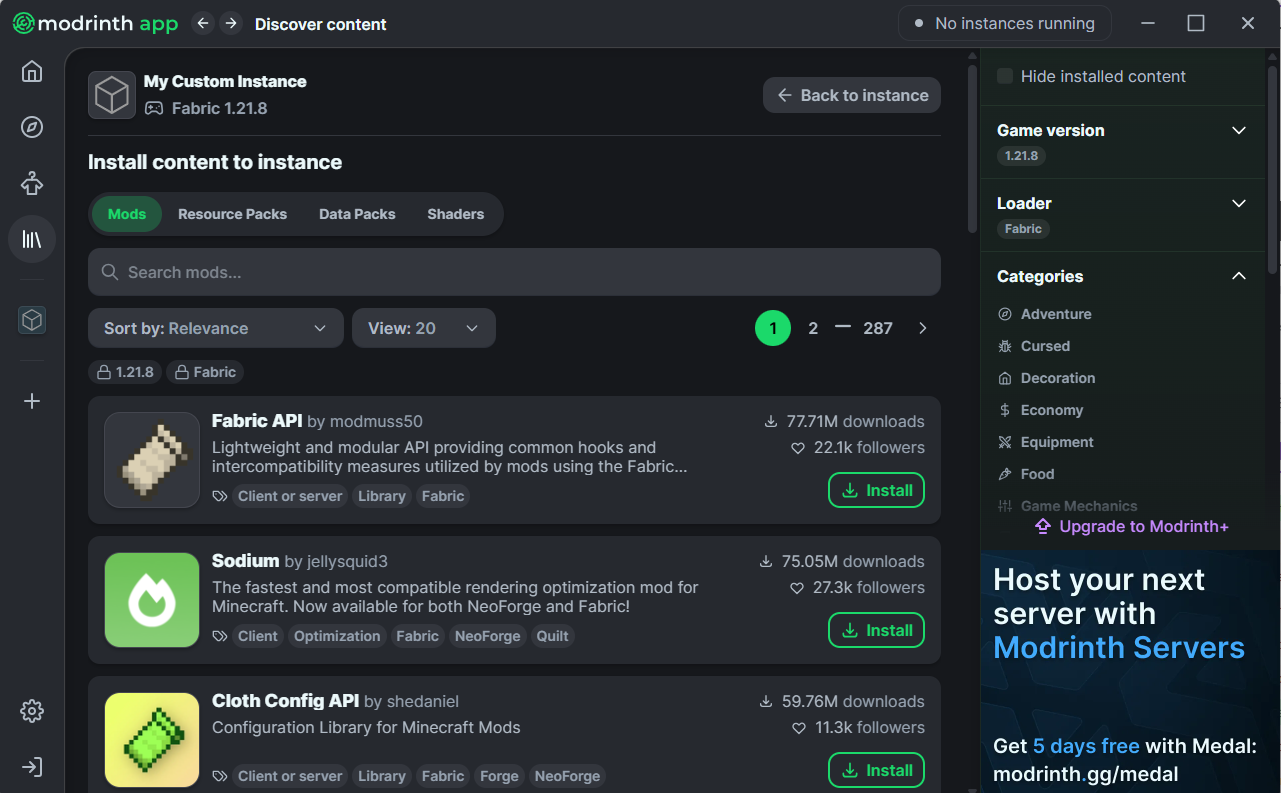Switch to the Mods tab
This screenshot has height=793, width=1281.
pyautogui.click(x=127, y=214)
